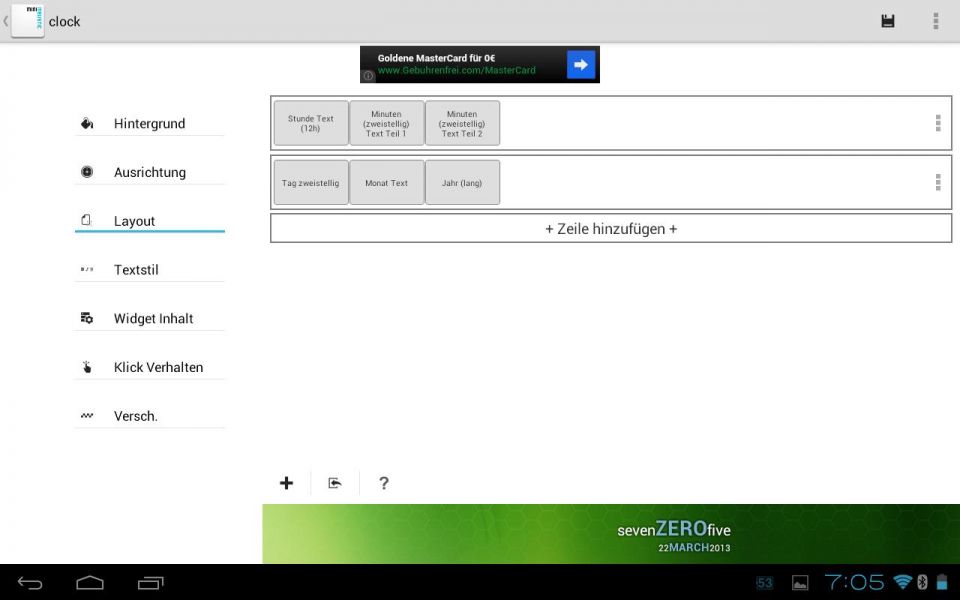Open the app overflow menu top right

(x=936, y=19)
